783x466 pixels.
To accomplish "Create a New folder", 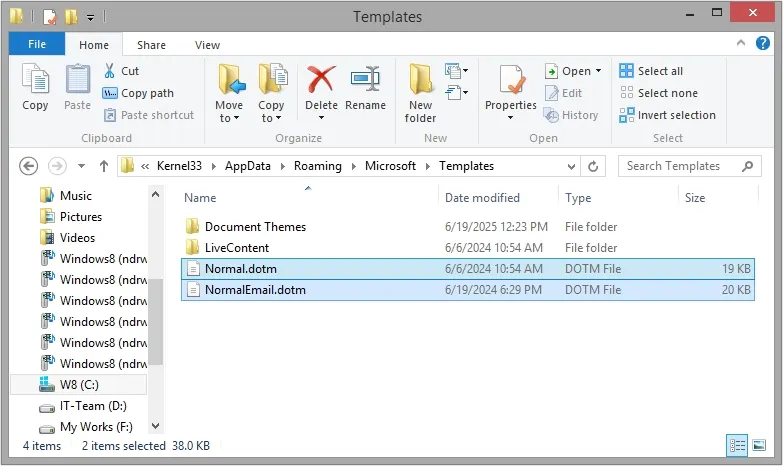I will [x=420, y=93].
